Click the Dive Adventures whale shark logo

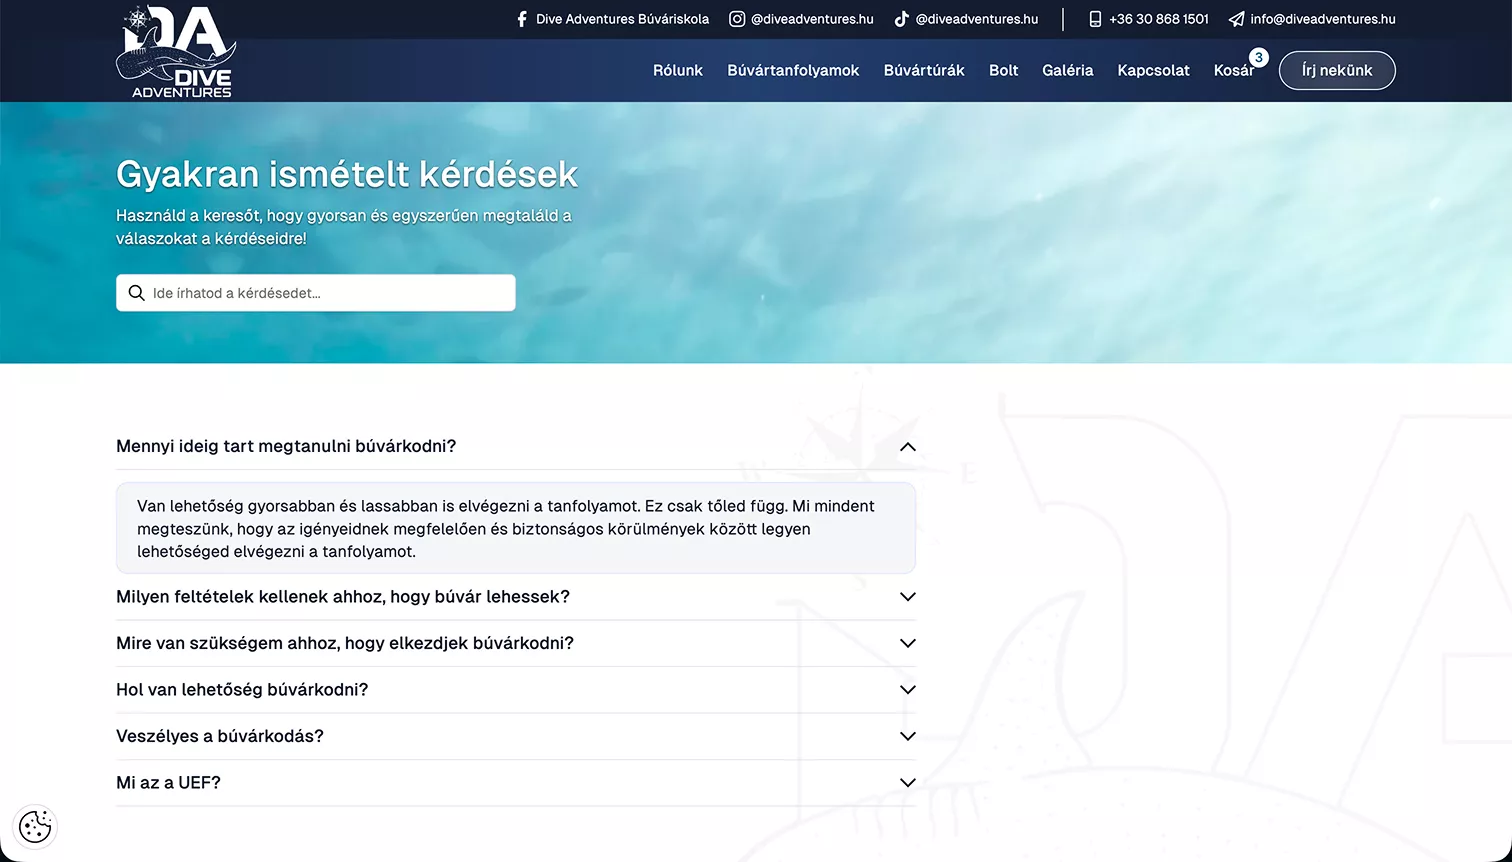(x=176, y=52)
